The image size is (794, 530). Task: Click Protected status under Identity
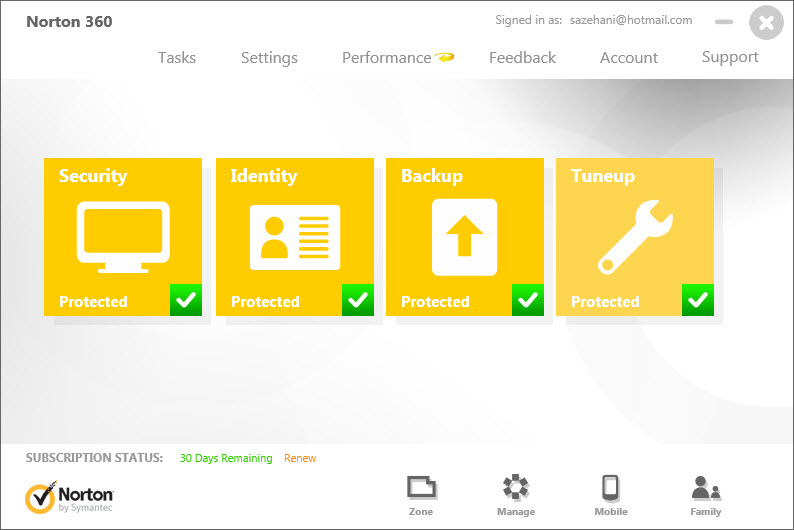click(x=265, y=302)
